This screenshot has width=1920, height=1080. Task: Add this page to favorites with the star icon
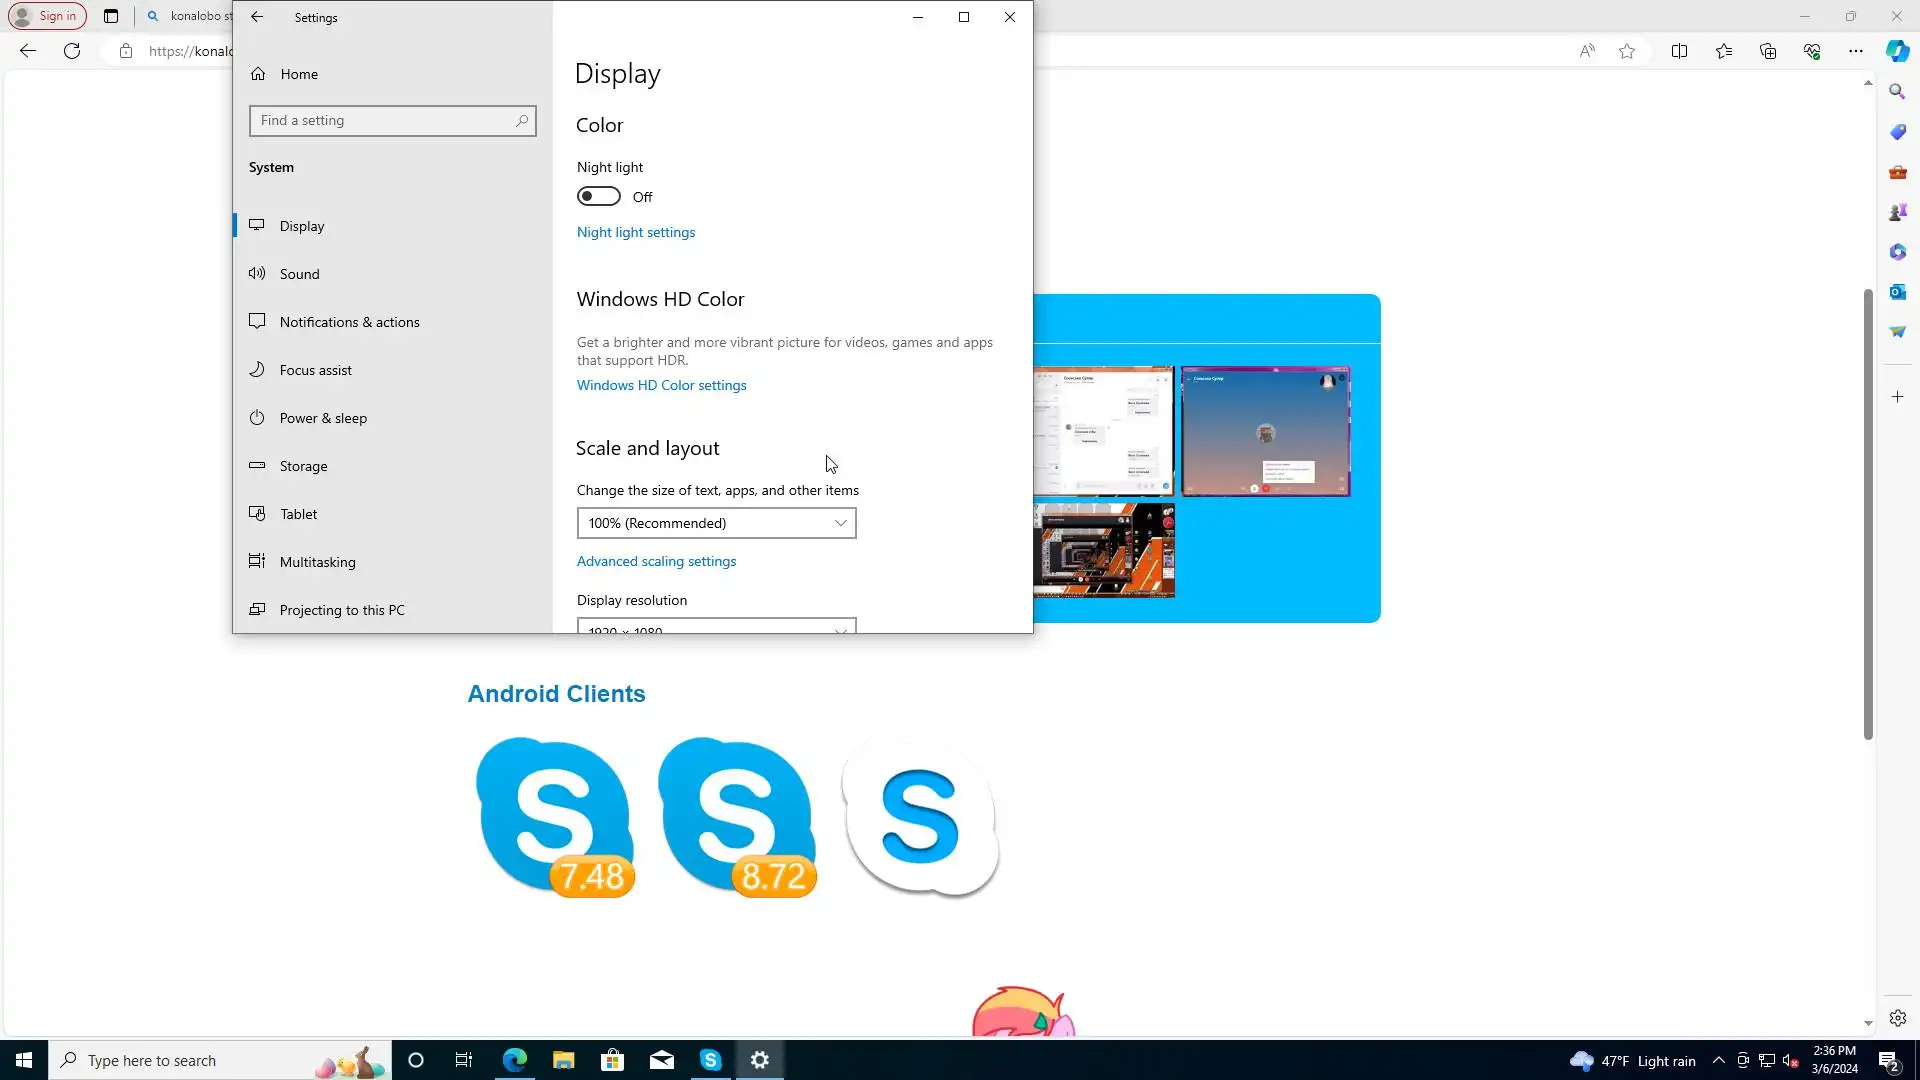tap(1627, 51)
